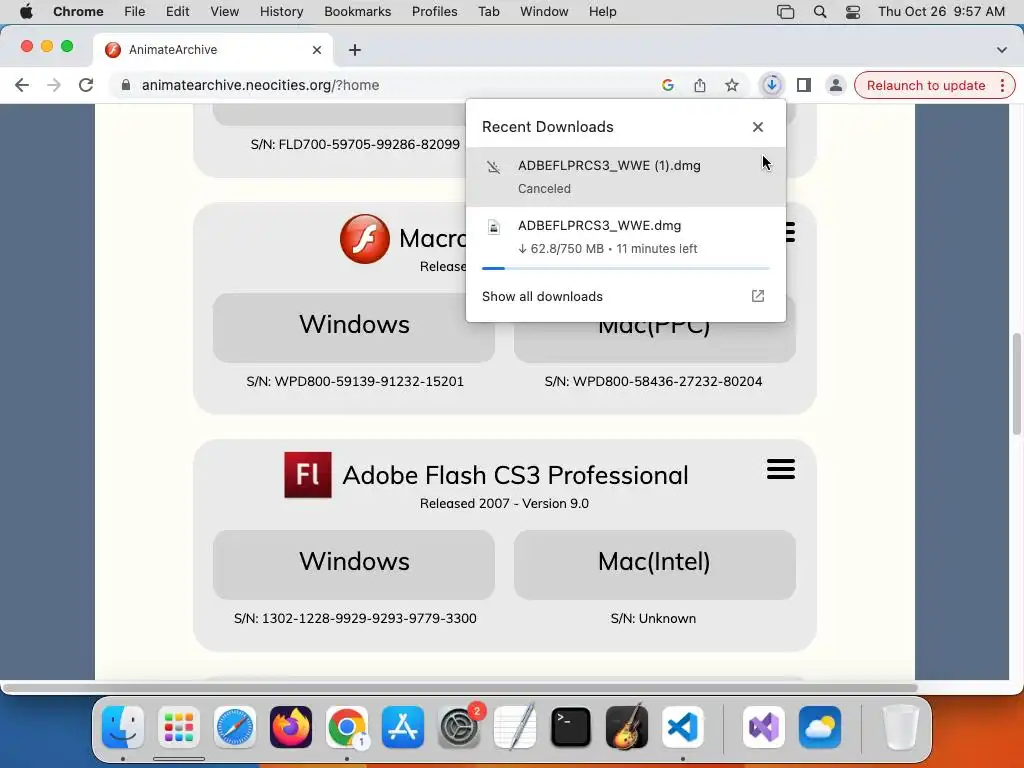Click the open-in-new-tab downloads icon
Viewport: 1024px width, 768px height.
click(758, 296)
